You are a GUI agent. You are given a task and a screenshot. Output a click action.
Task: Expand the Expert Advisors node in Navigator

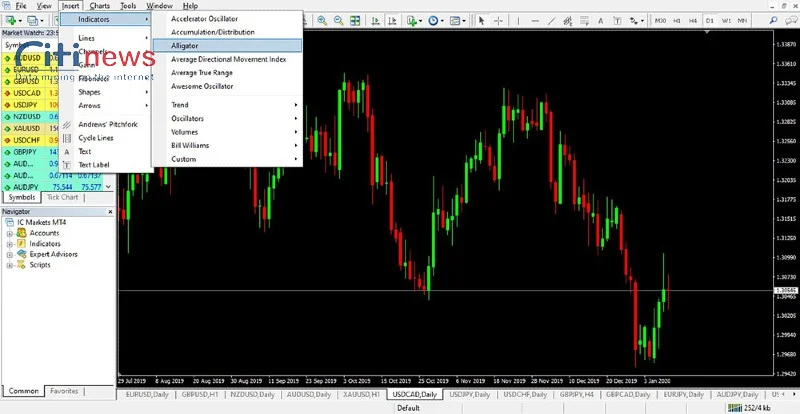coord(9,255)
